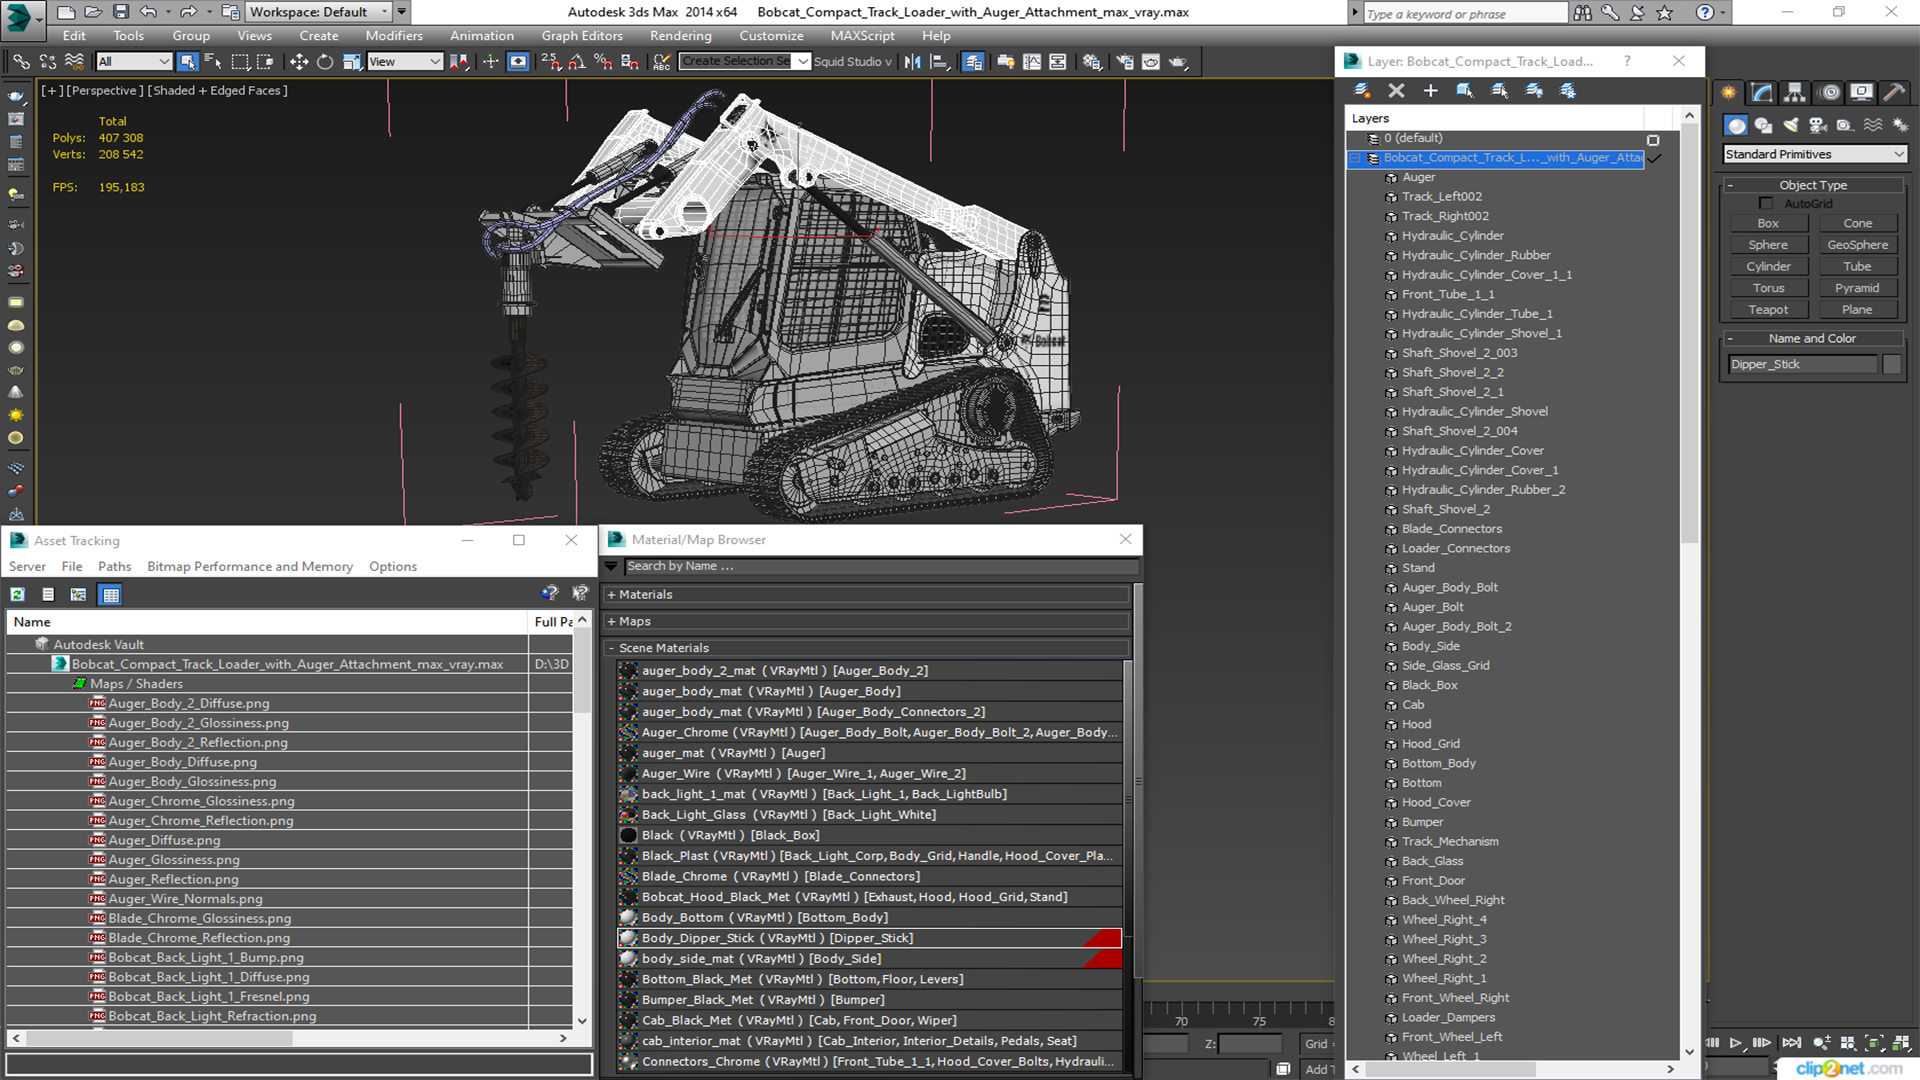Viewport: 1920px width, 1080px height.
Task: Collapse the Bobcat layer tree node
Action: pos(1356,159)
